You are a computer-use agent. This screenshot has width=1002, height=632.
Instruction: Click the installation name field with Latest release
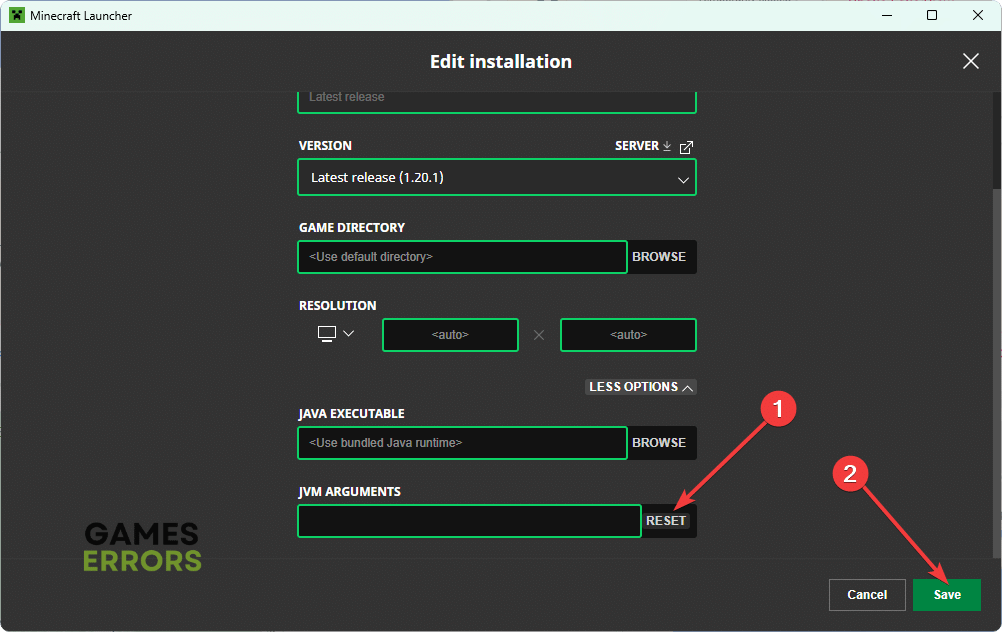(x=497, y=102)
